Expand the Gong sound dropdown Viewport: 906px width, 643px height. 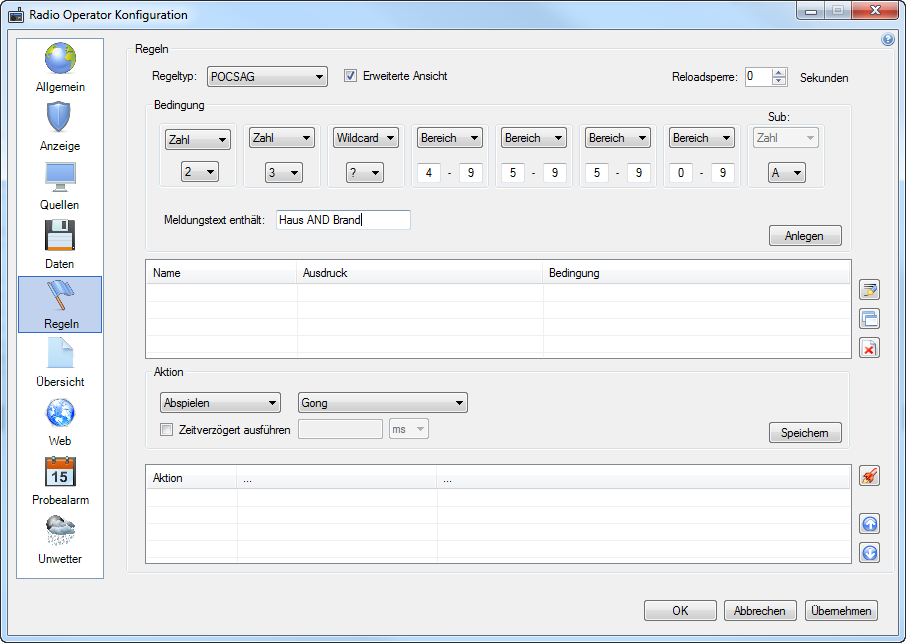383,403
